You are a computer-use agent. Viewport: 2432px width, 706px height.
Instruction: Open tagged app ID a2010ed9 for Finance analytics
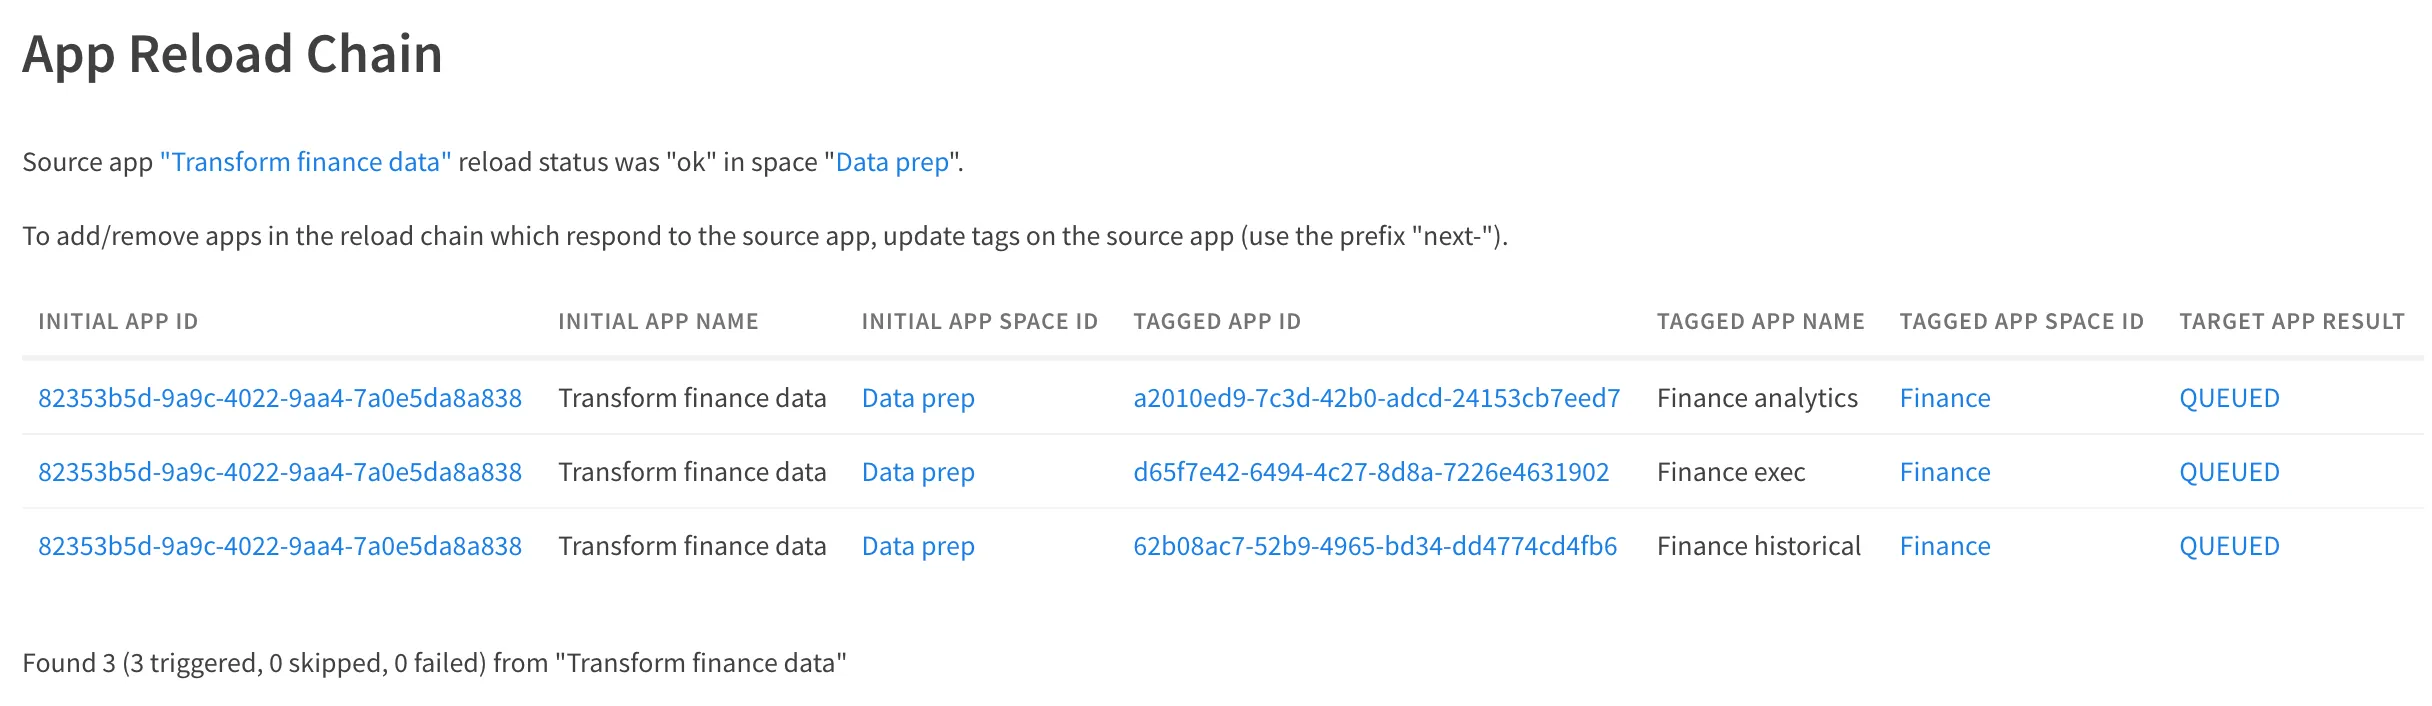[x=1377, y=397]
